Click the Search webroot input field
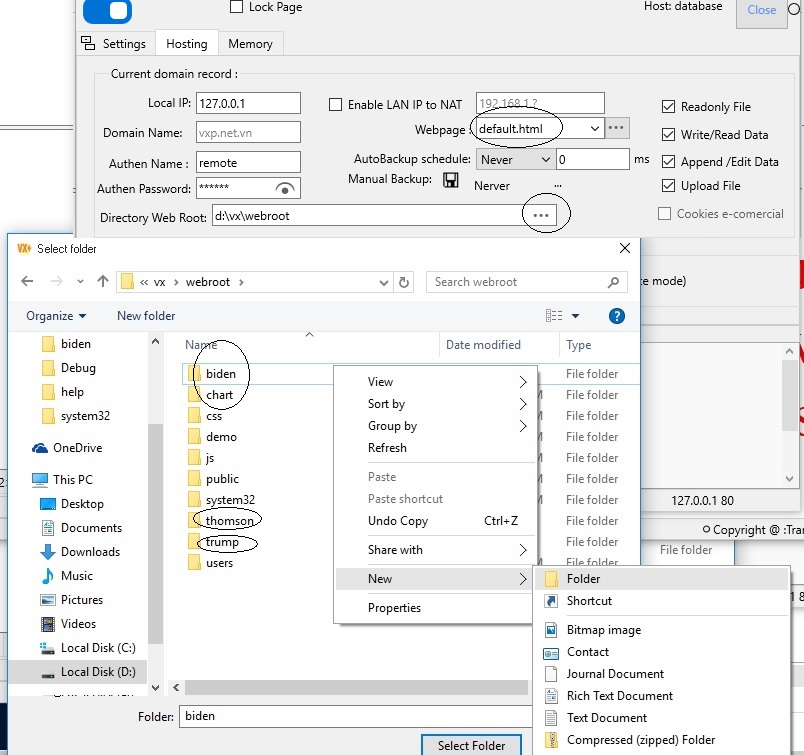Screen dimensions: 804x755 point(518,282)
